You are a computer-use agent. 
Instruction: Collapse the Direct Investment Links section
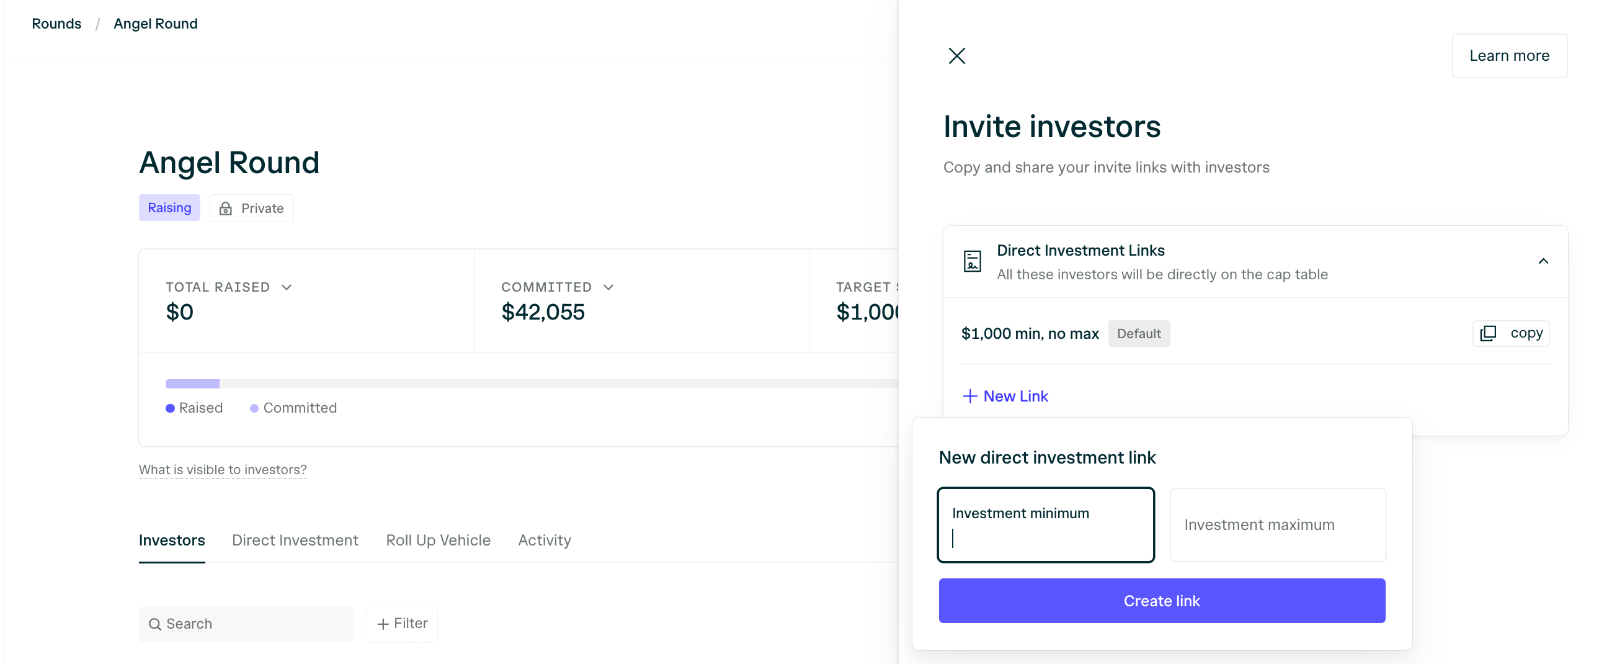pyautogui.click(x=1543, y=261)
